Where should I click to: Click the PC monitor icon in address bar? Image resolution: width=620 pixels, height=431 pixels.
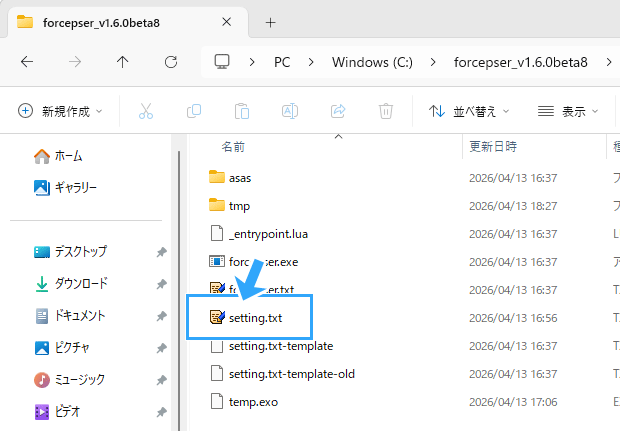coord(222,62)
